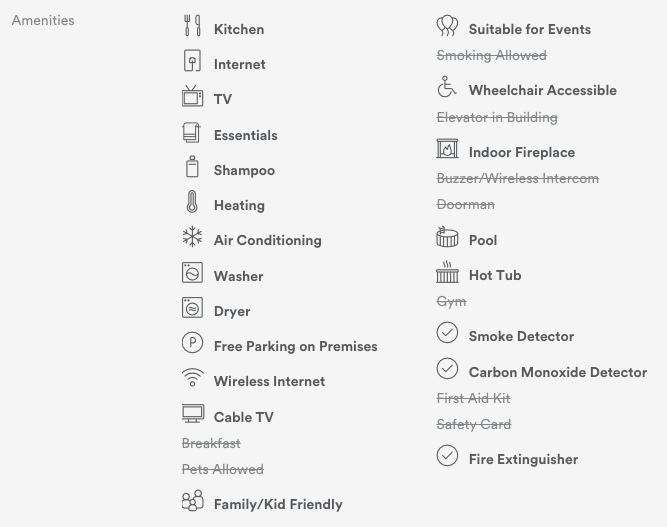667x527 pixels.
Task: Click the Indoor Fireplace icon
Action: (x=447, y=150)
